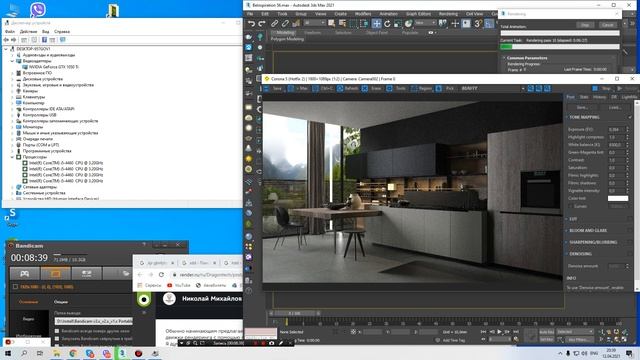Image resolution: width=640 pixels, height=360 pixels.
Task: Reload the page in Chrome
Action: pos(161,275)
